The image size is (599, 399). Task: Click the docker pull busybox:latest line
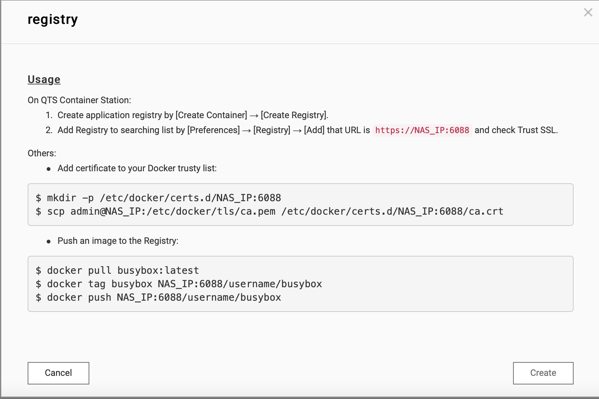click(x=117, y=271)
